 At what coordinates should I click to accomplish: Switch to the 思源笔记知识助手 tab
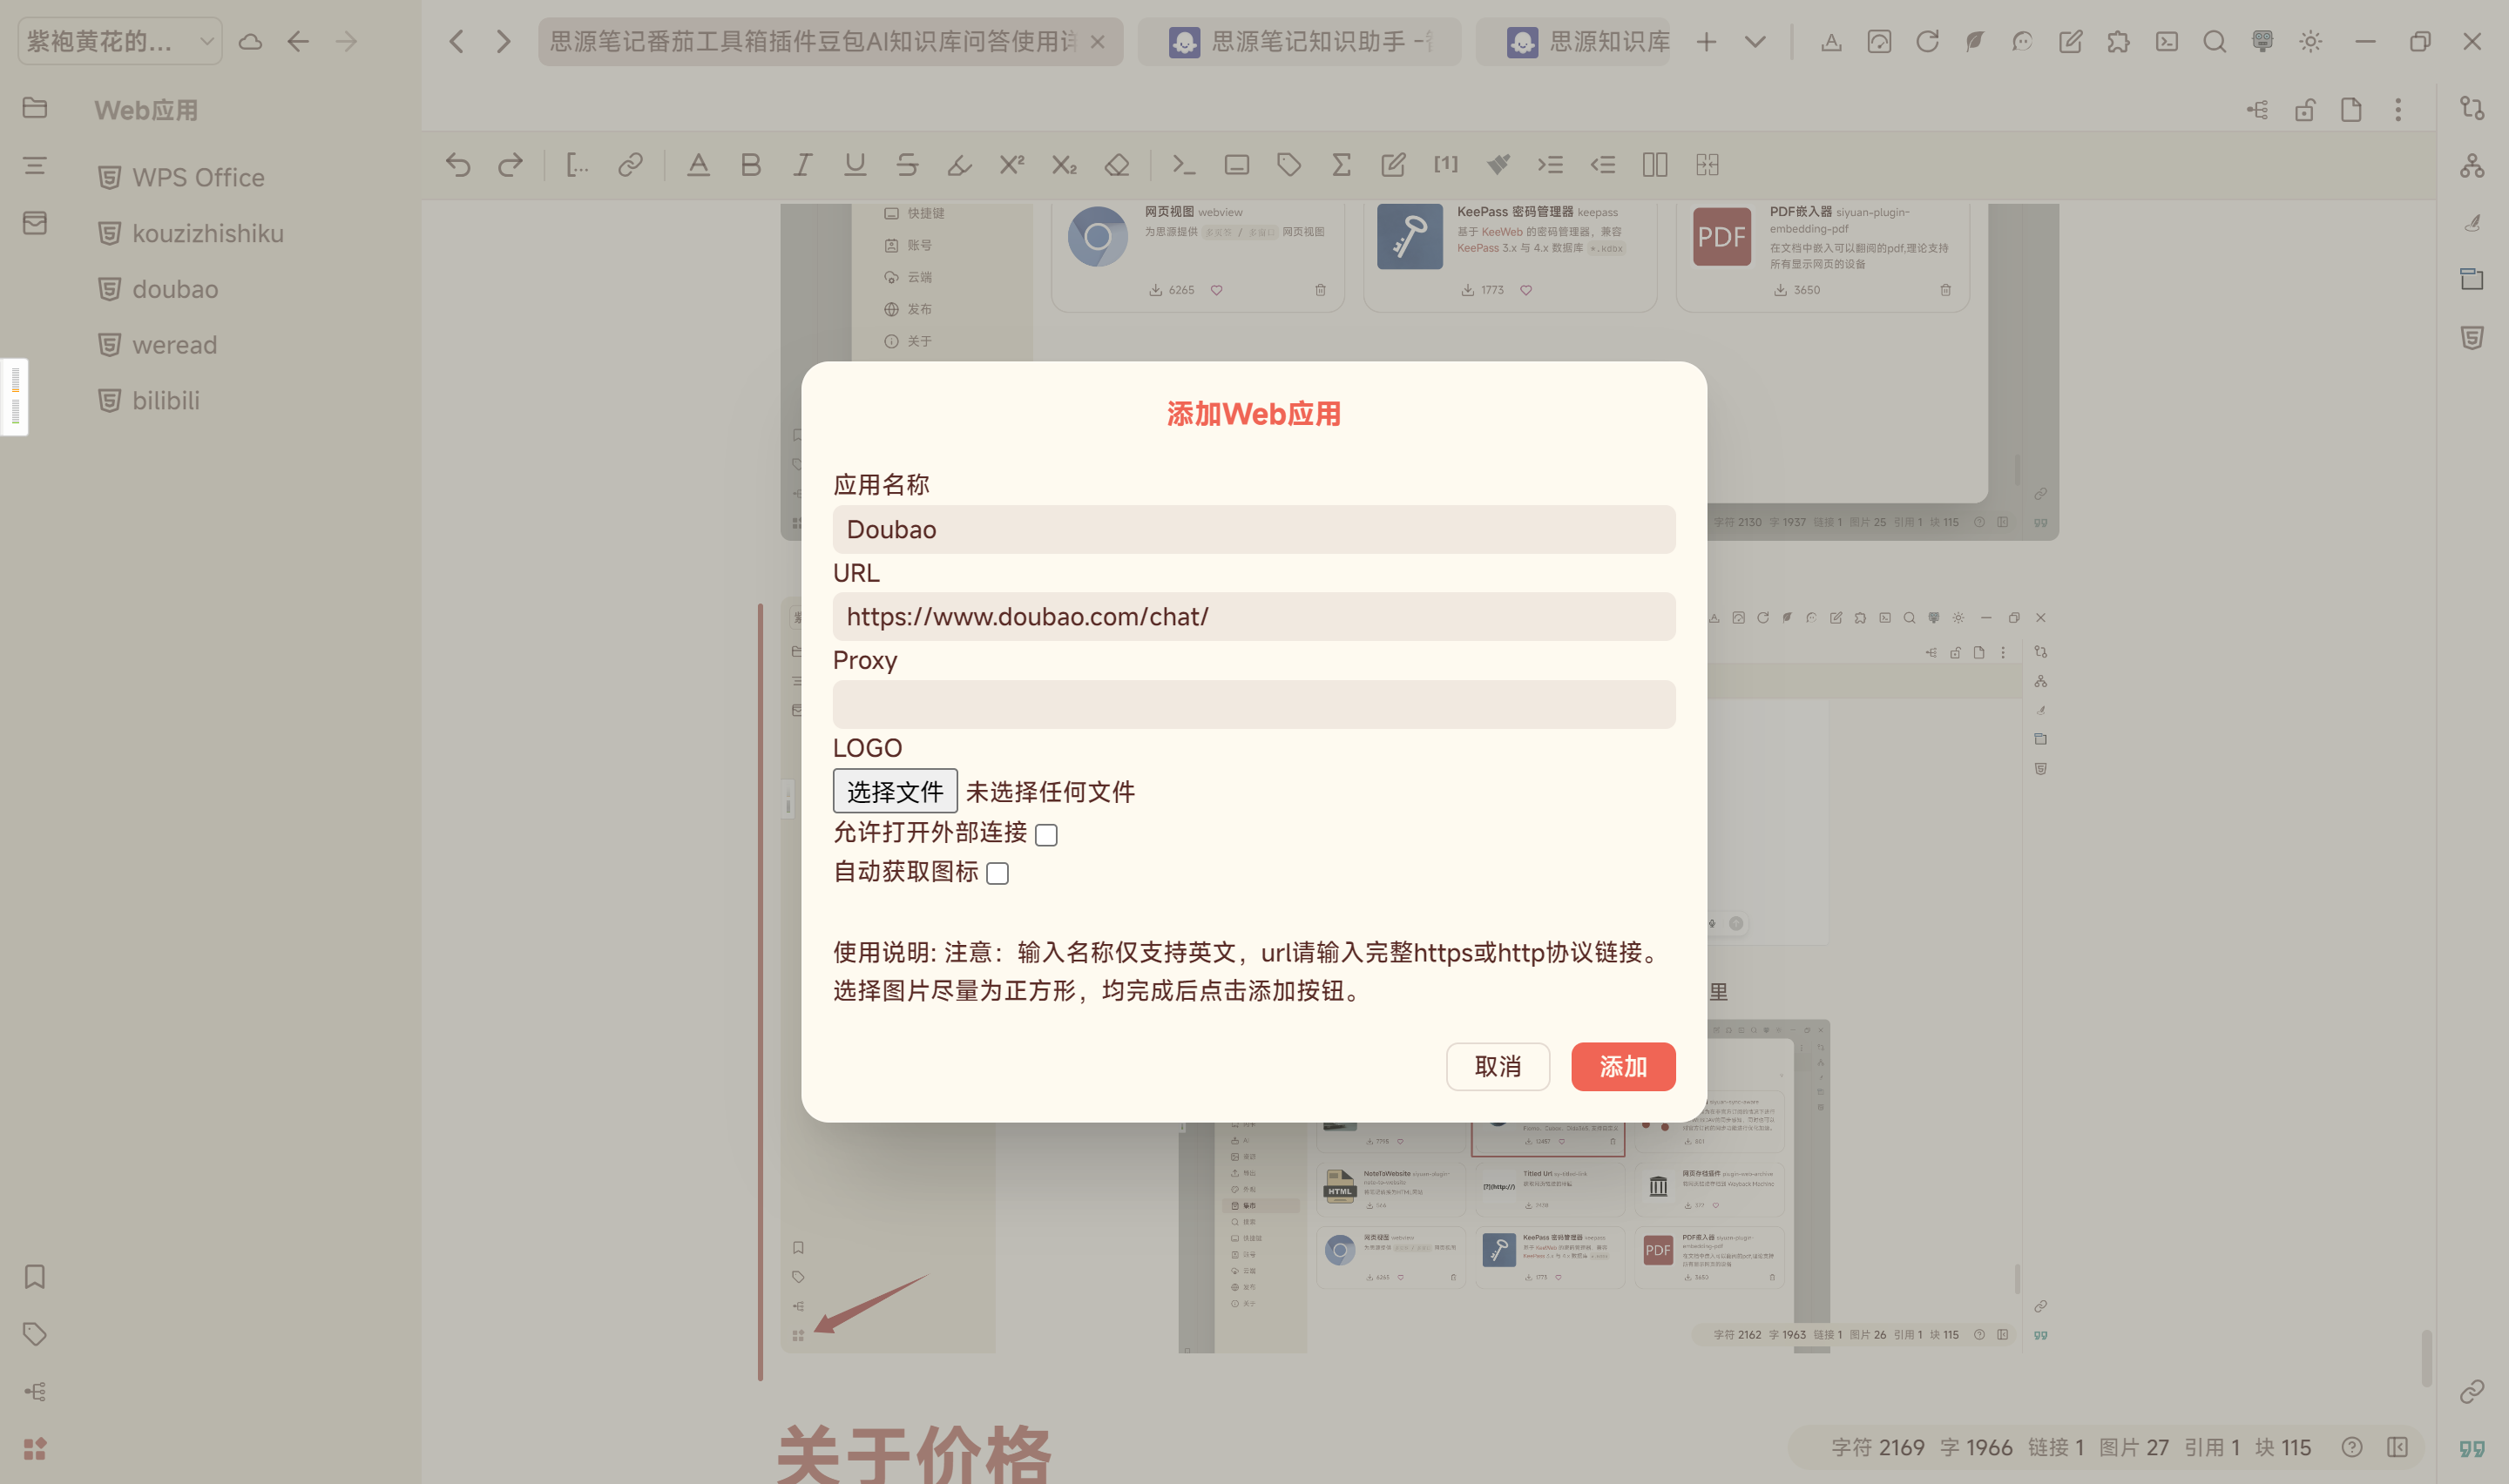1300,42
